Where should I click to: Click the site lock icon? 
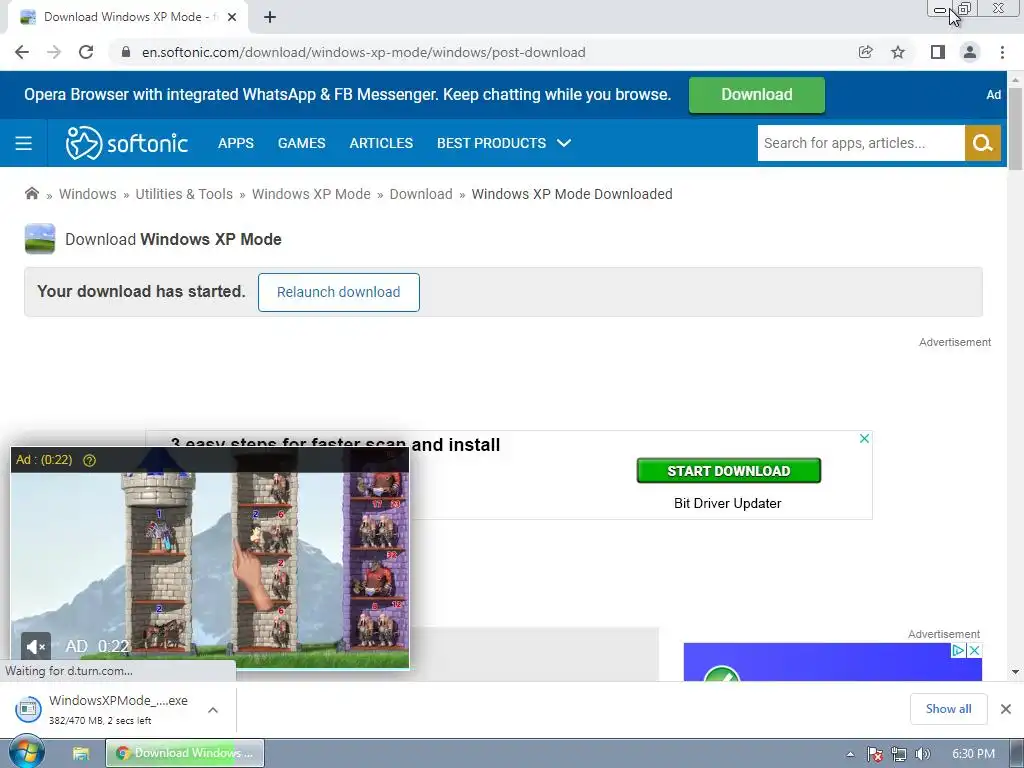(x=126, y=52)
